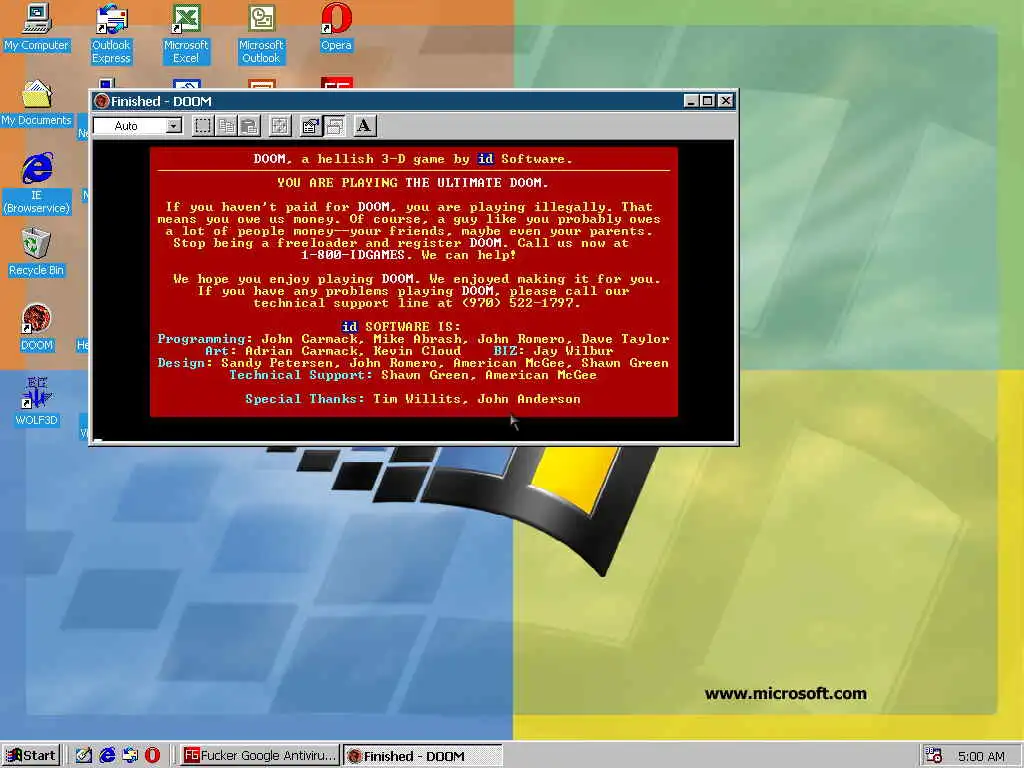The width and height of the screenshot is (1024, 768).
Task: Select the Microsoft Outlook desktop icon
Action: click(261, 34)
